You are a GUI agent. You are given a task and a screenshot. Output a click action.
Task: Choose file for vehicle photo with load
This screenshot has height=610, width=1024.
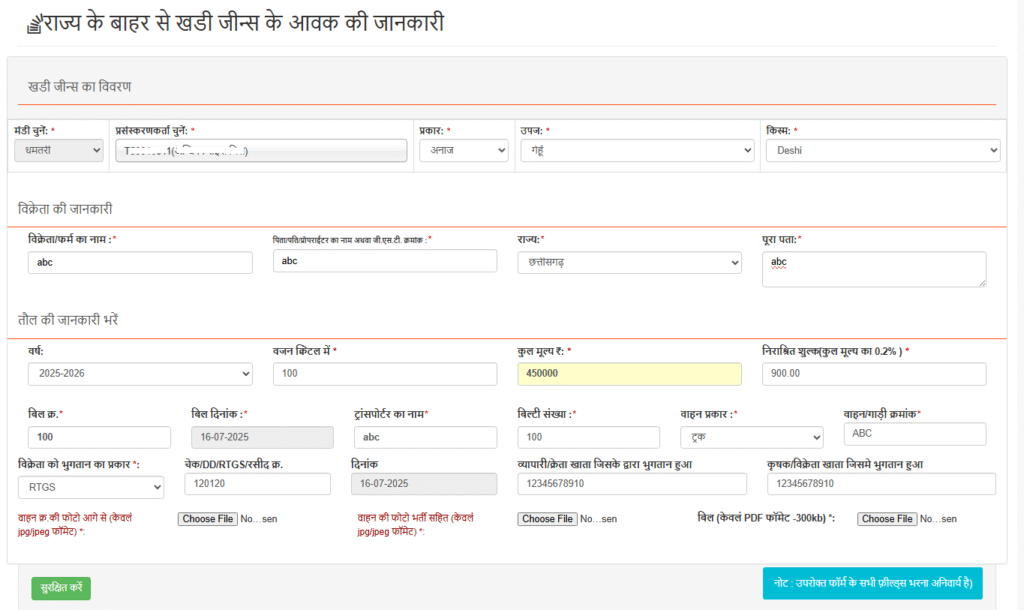(547, 519)
